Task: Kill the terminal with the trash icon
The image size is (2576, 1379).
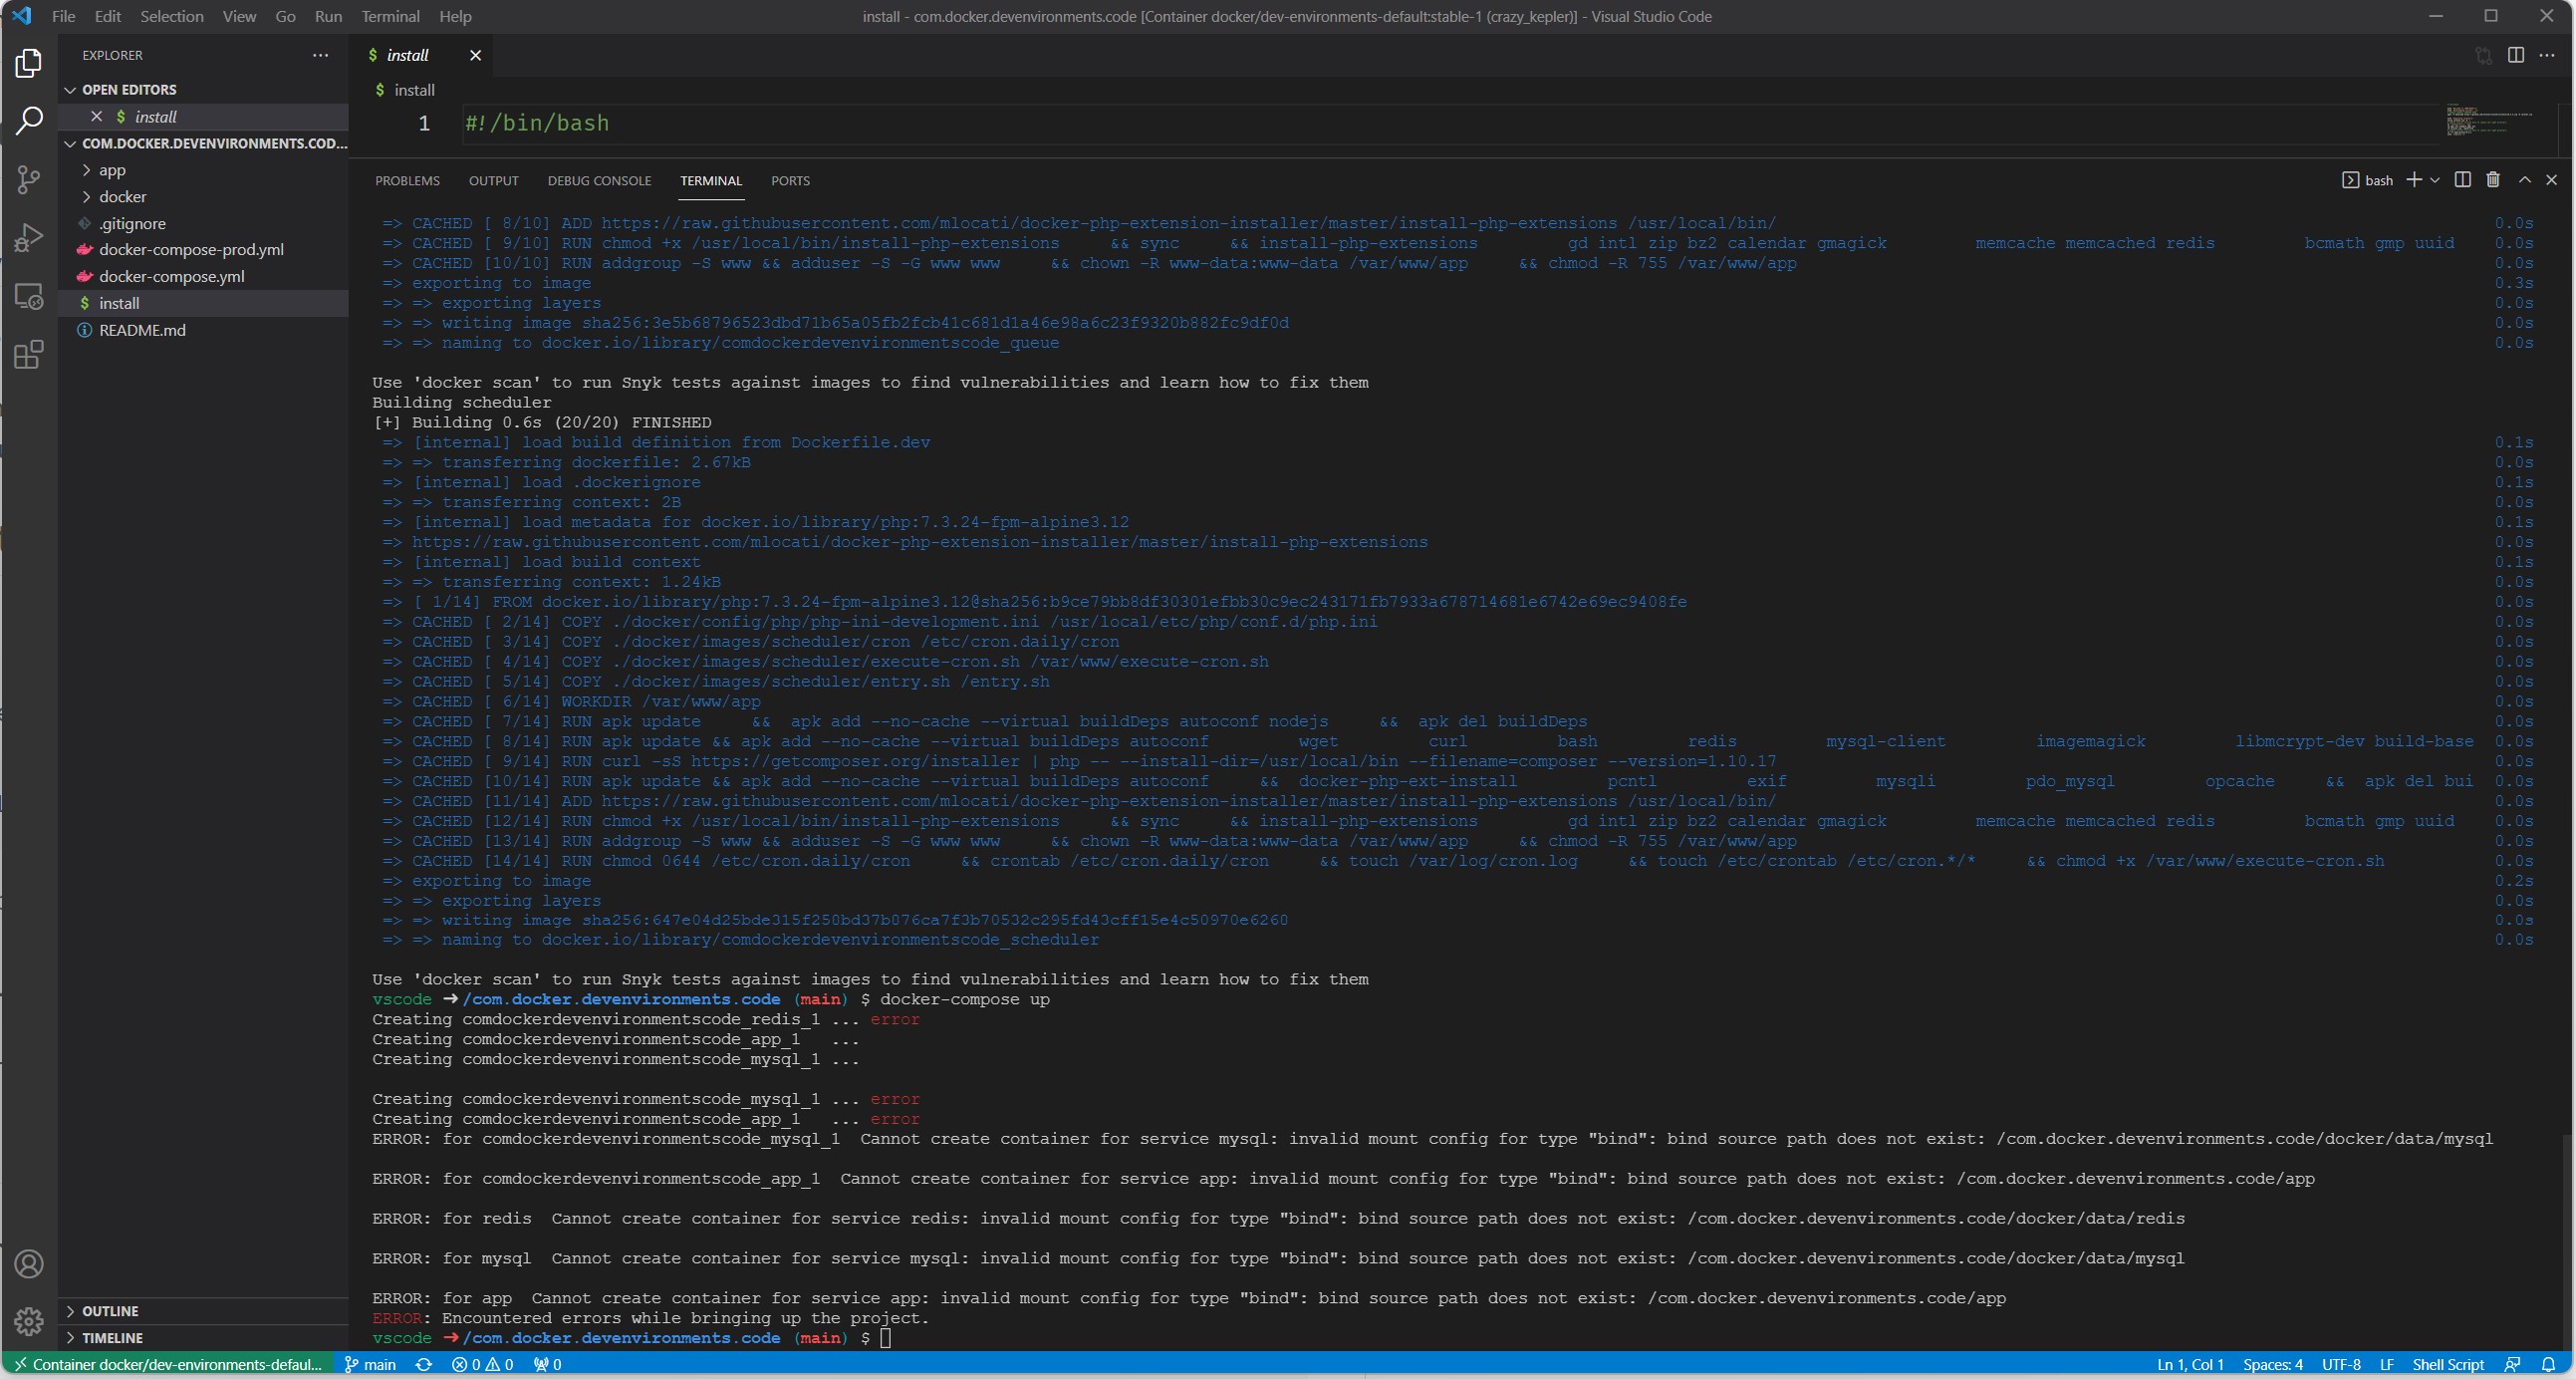Action: click(2492, 180)
